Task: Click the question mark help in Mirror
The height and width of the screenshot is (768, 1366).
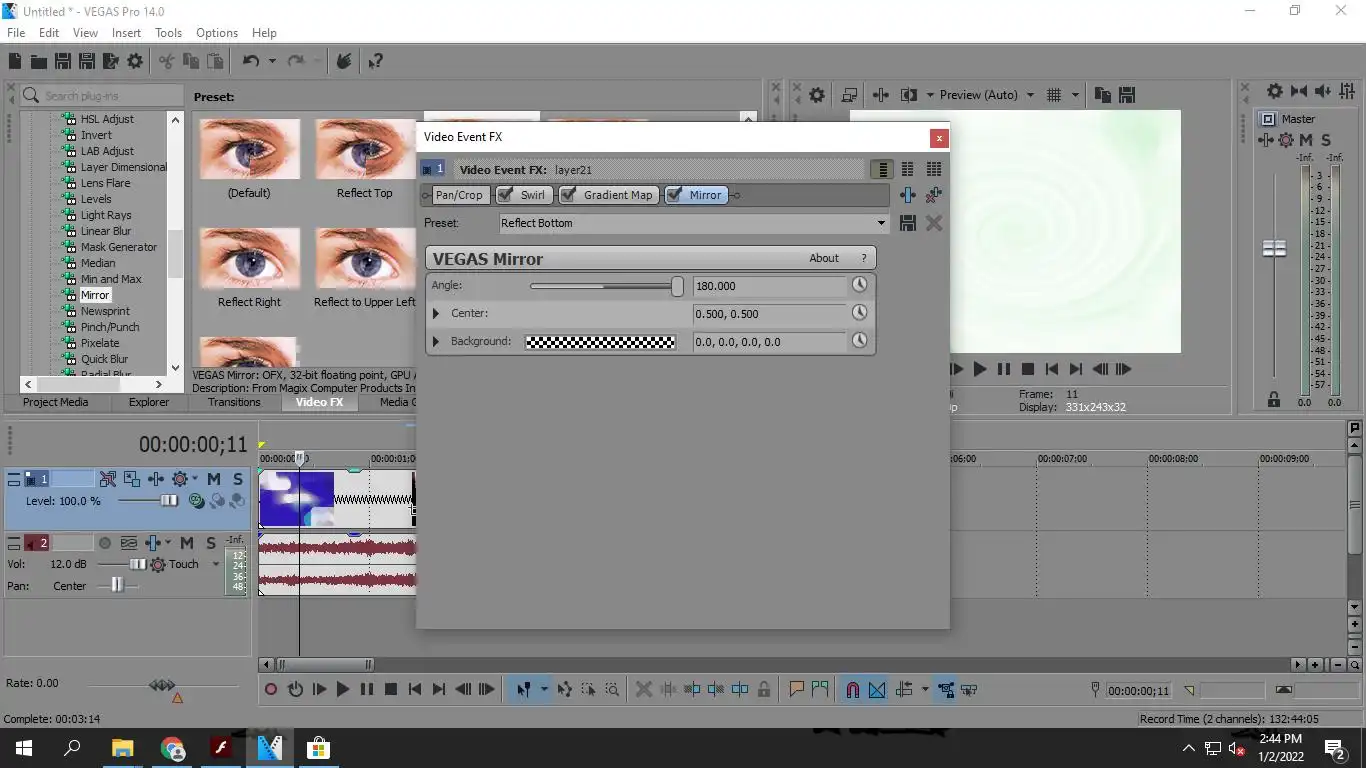Action: coord(864,258)
